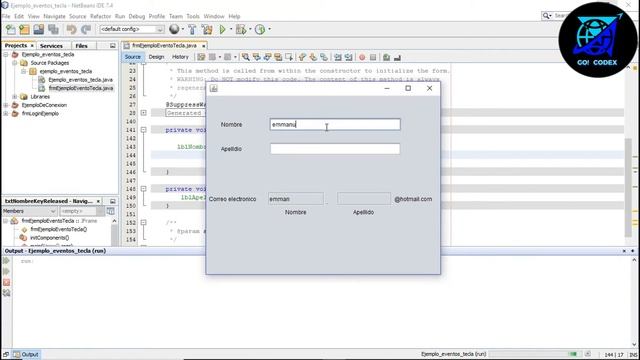The width and height of the screenshot is (640, 360).
Task: Click the Debug Project toolbar icon
Action: tap(241, 29)
